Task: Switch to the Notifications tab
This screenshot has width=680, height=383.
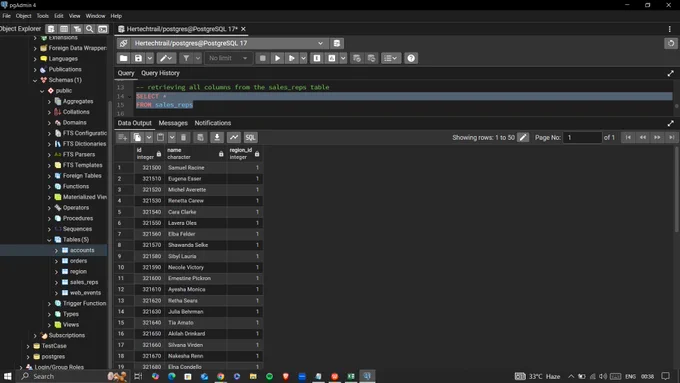Action: 212,123
